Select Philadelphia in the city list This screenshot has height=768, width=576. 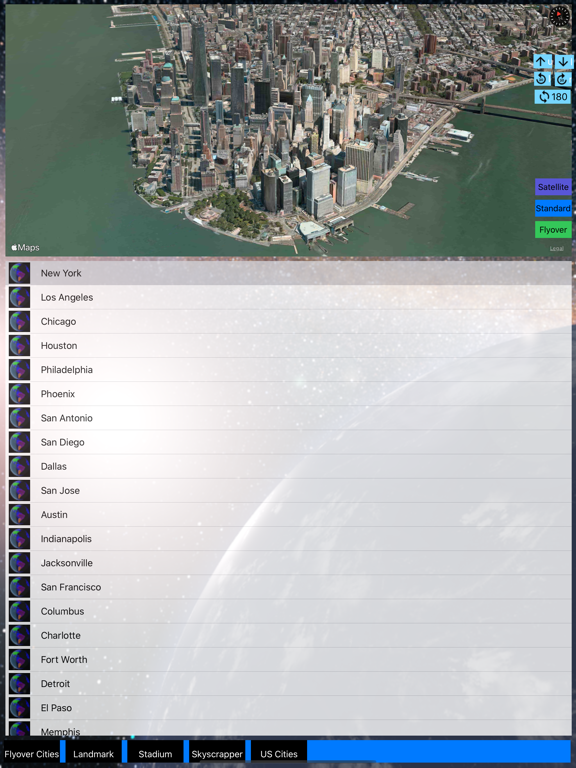(289, 370)
